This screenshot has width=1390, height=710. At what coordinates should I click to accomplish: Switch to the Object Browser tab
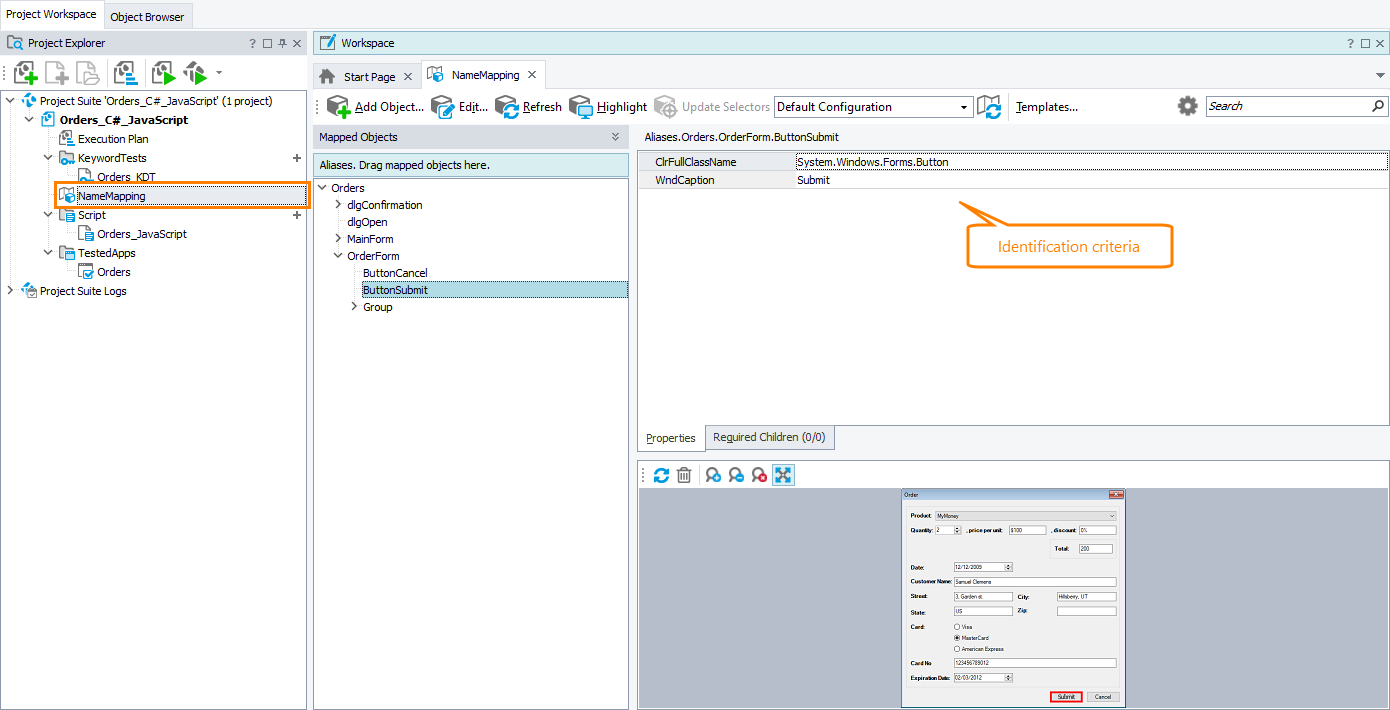(x=147, y=15)
